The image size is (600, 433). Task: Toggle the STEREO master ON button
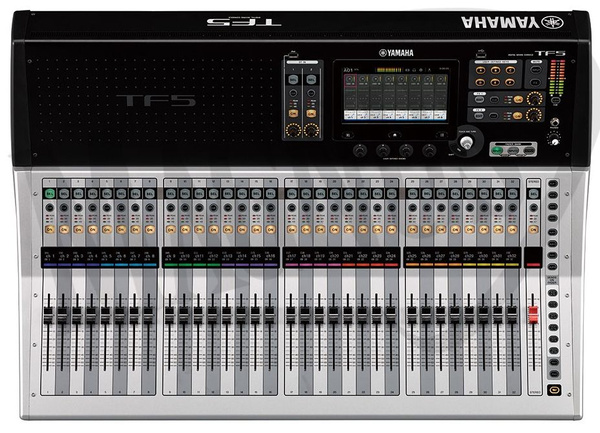pos(533,229)
